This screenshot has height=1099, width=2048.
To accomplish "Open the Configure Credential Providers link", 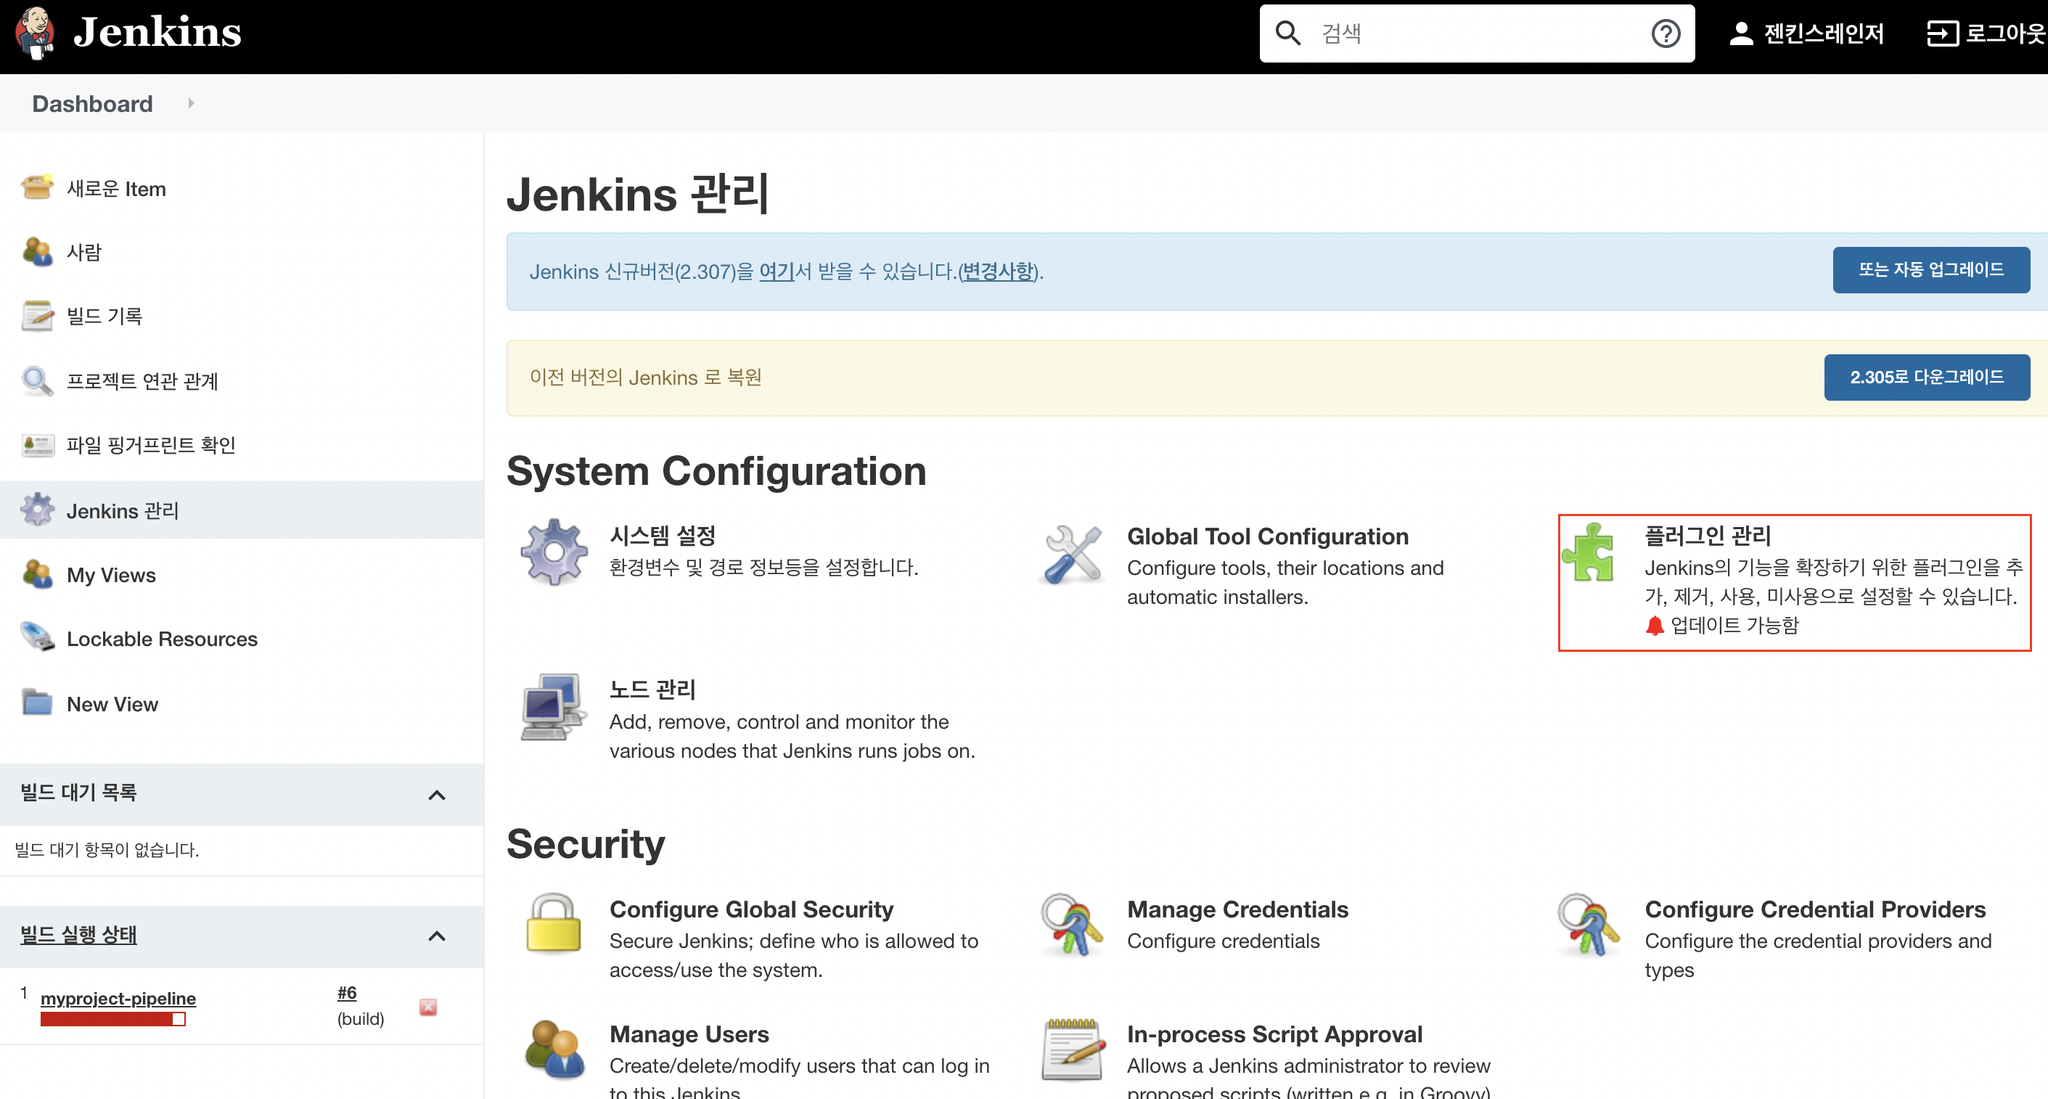I will (x=1815, y=910).
